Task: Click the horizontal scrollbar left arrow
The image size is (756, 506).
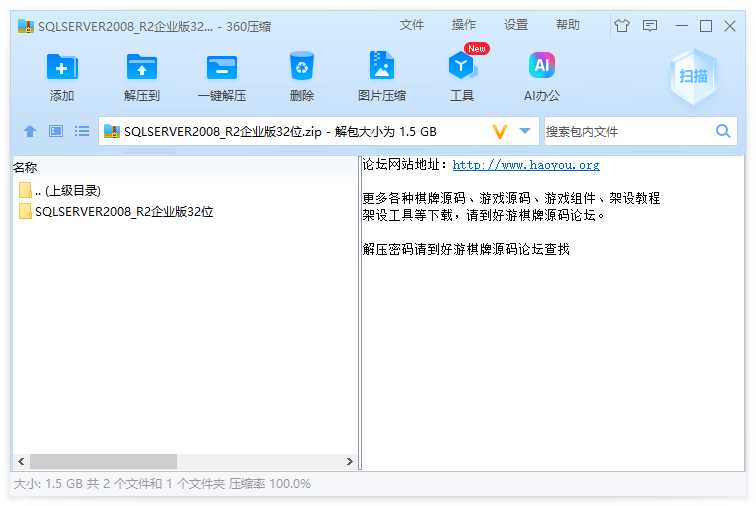Action: tap(21, 462)
